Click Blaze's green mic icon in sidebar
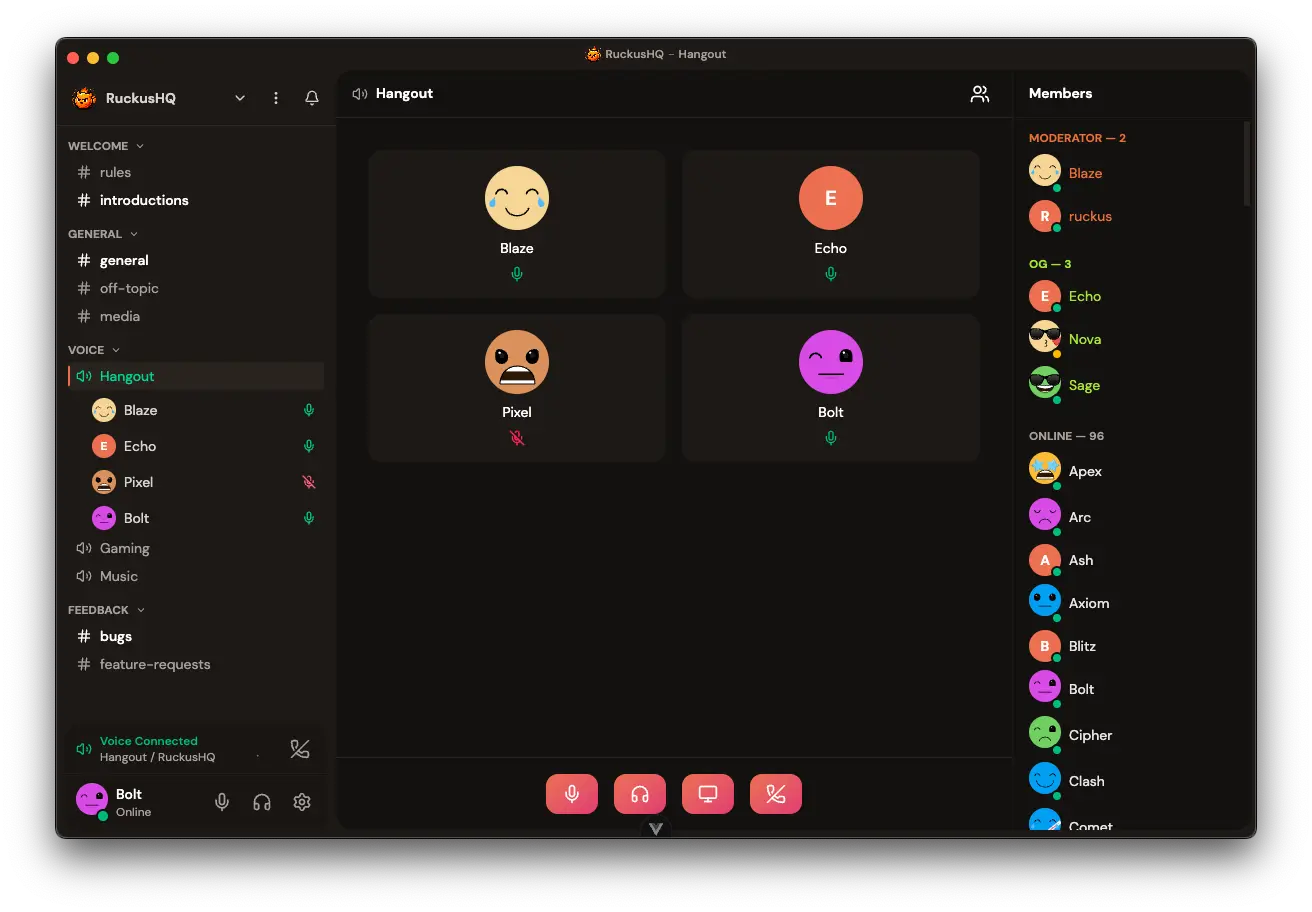This screenshot has width=1312, height=912. [309, 410]
